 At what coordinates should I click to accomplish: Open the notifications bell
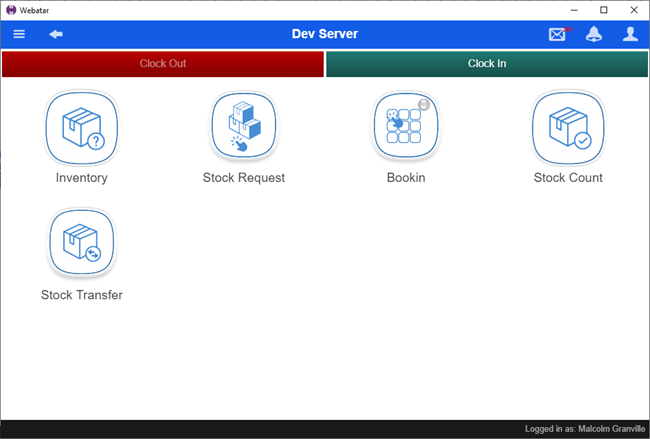pos(594,34)
